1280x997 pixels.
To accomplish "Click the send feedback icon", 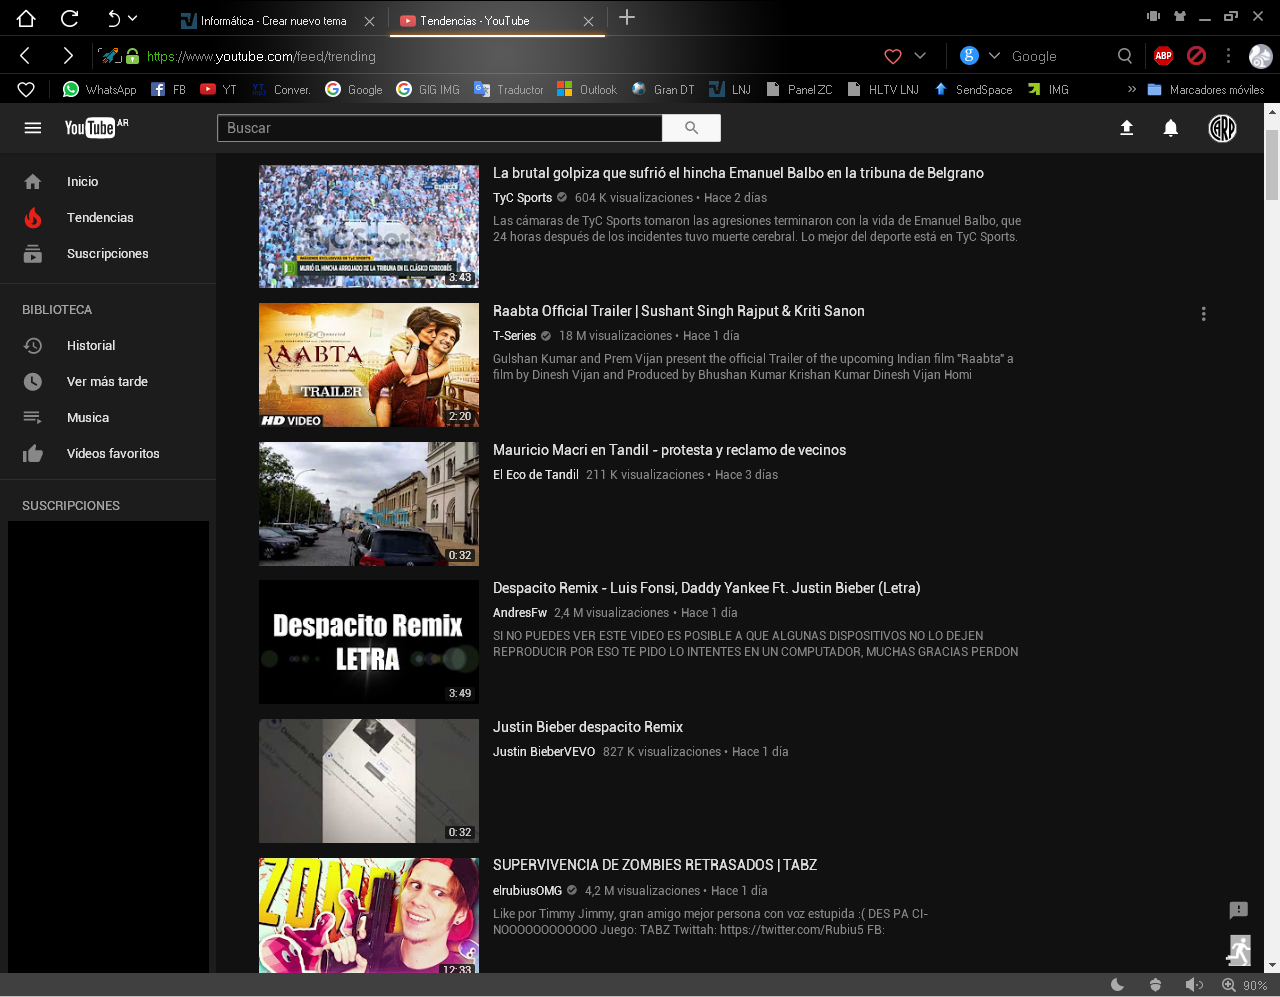I will coord(1238,910).
